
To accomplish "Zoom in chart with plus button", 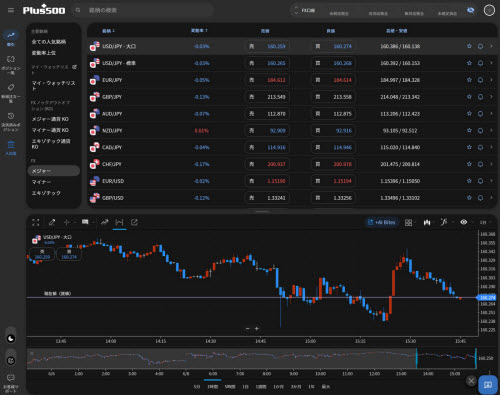I will 257,329.
